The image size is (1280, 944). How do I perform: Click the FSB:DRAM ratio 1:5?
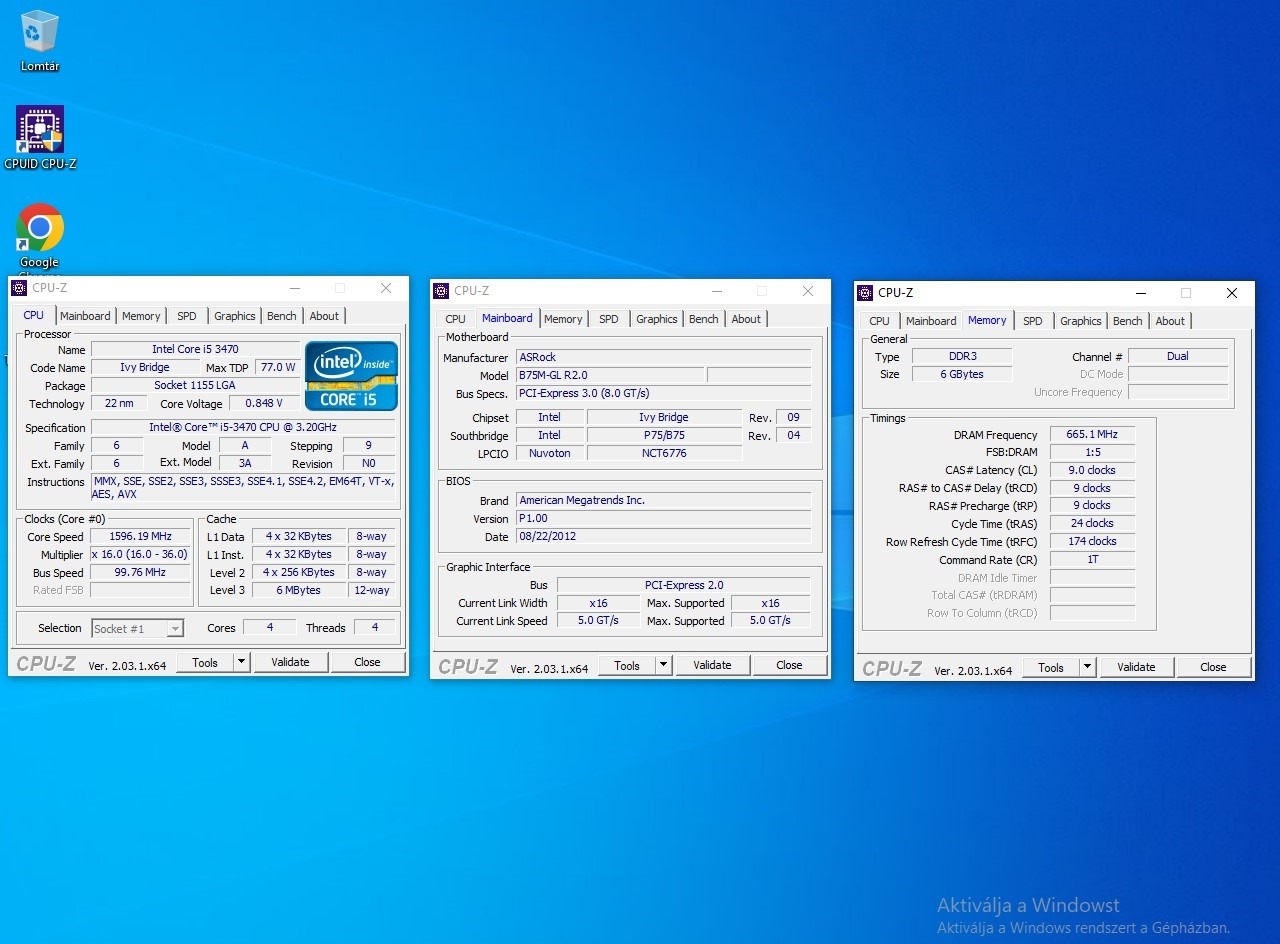[1092, 452]
